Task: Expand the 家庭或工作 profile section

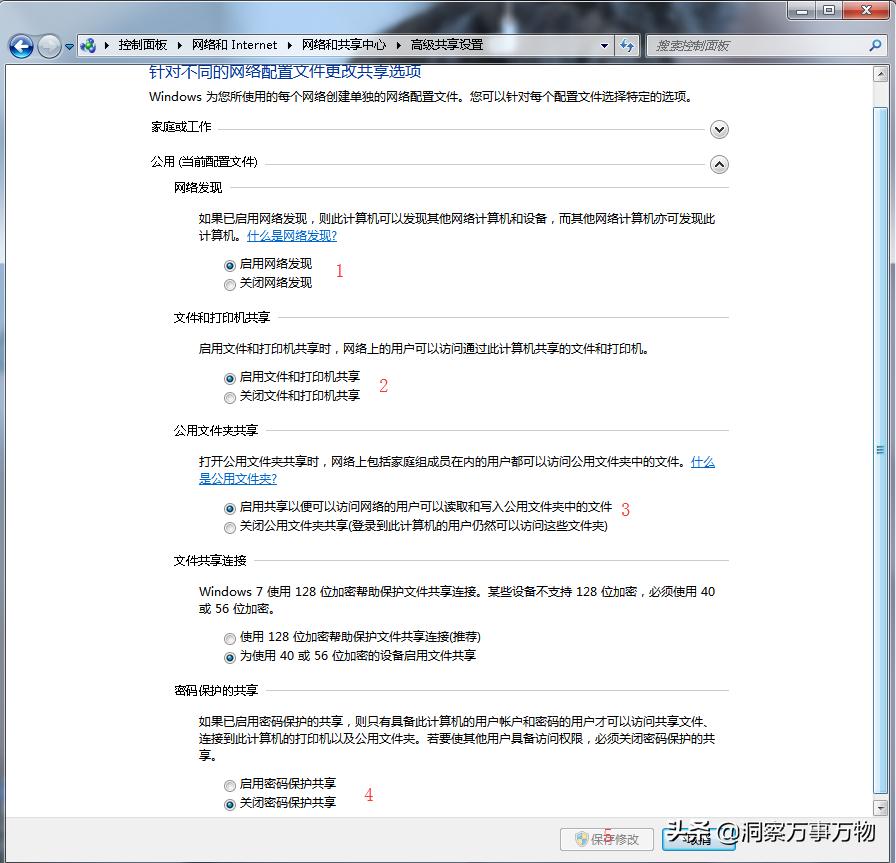Action: pyautogui.click(x=719, y=129)
